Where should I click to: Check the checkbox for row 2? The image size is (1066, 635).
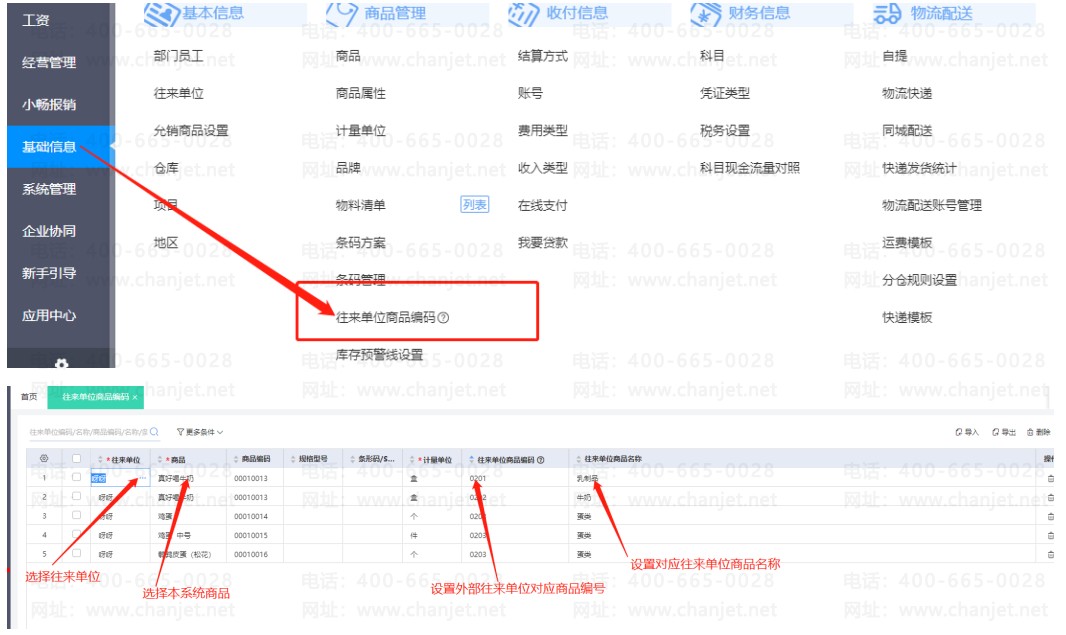pos(76,496)
